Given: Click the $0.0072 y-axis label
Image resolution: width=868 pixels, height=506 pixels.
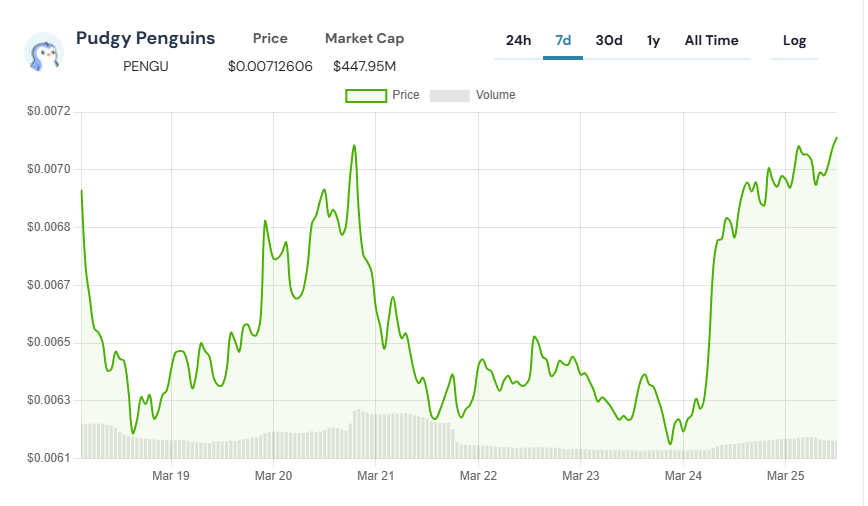Looking at the screenshot, I should [x=49, y=111].
